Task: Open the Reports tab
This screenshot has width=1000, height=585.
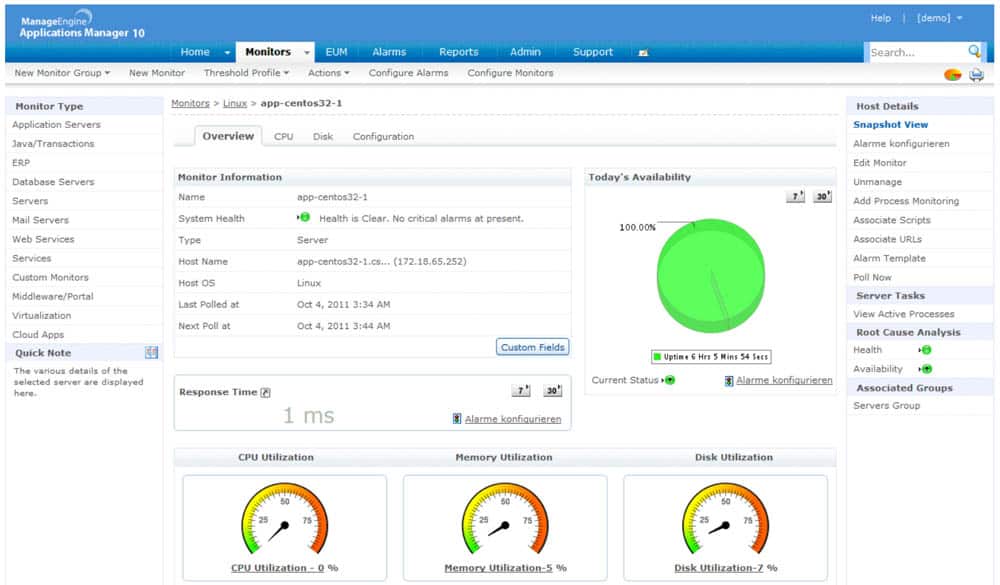Action: pos(459,52)
